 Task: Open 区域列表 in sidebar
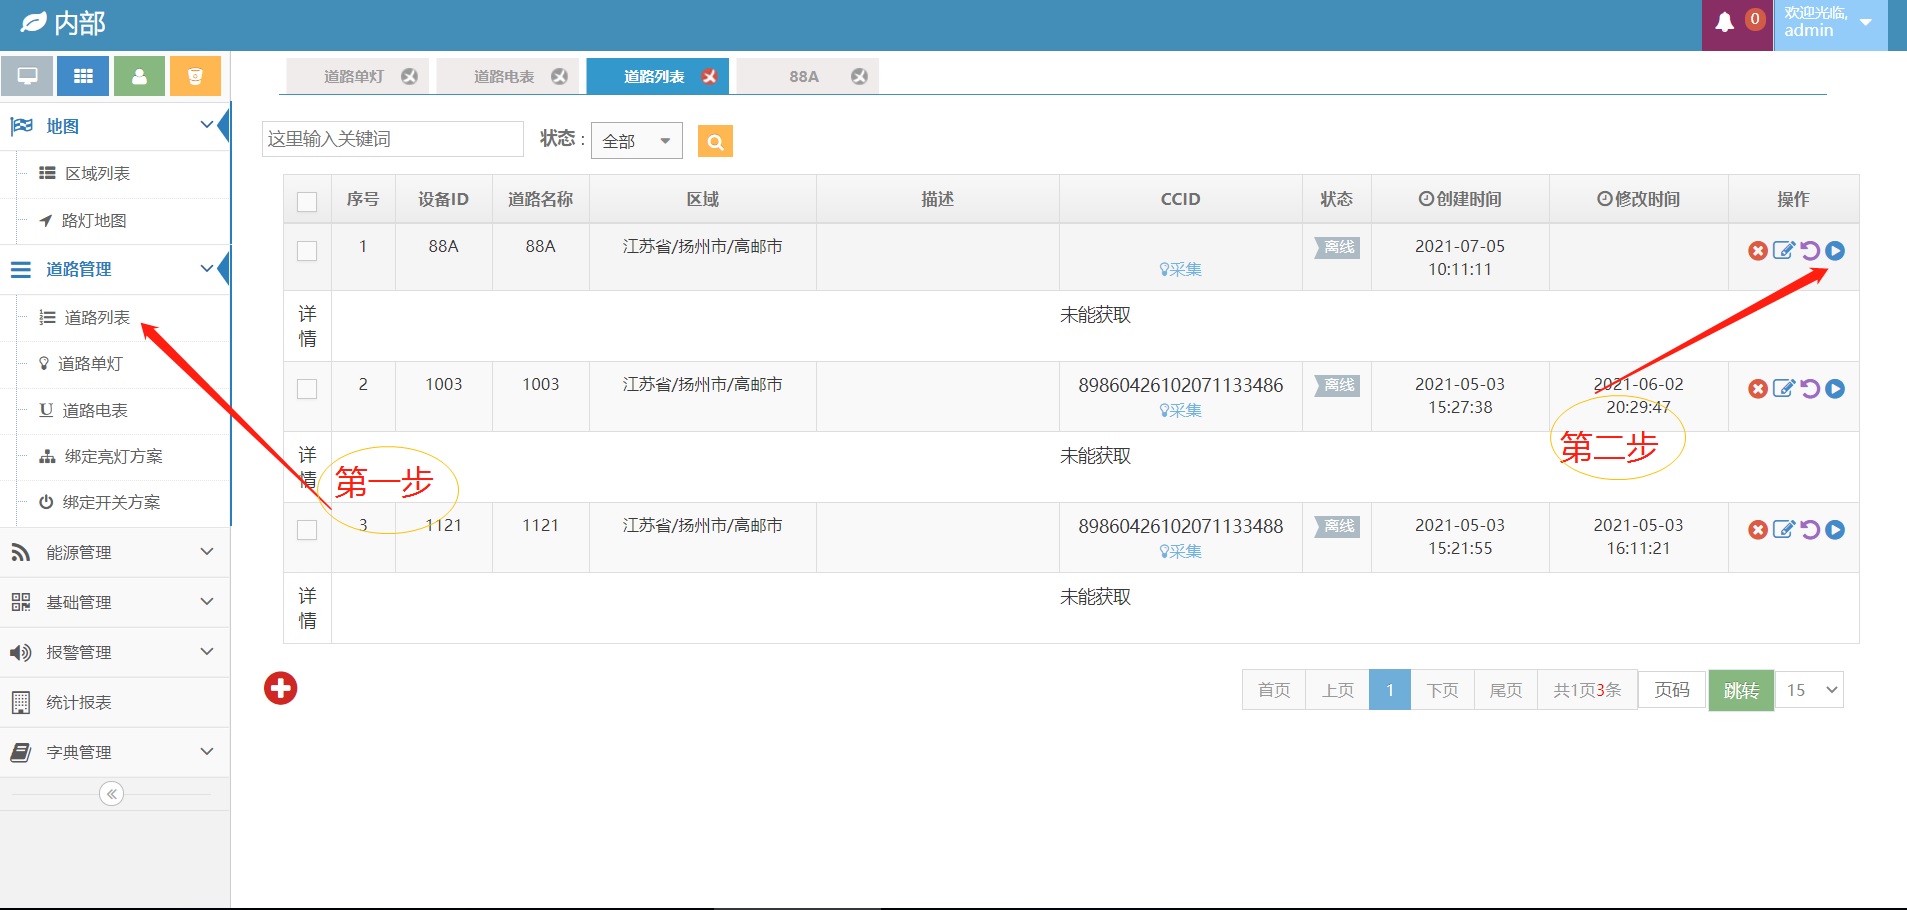(97, 174)
